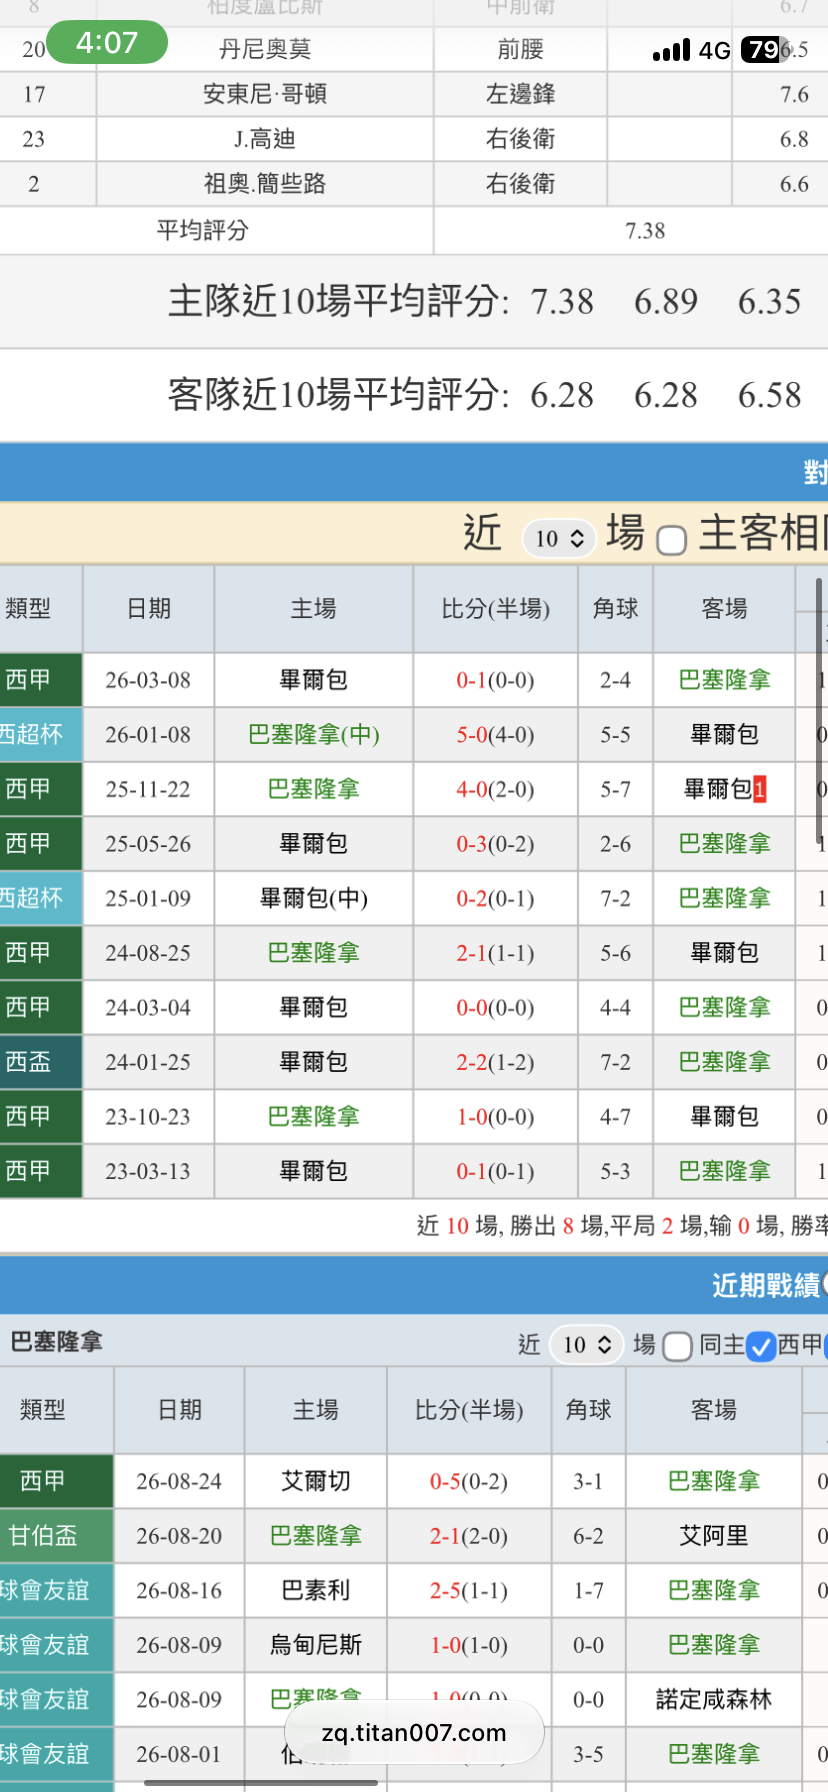Viewport: 828px width, 1792px height.
Task: Select home team 巴塞隆拿 in 24-08-25 row
Action: tap(314, 953)
